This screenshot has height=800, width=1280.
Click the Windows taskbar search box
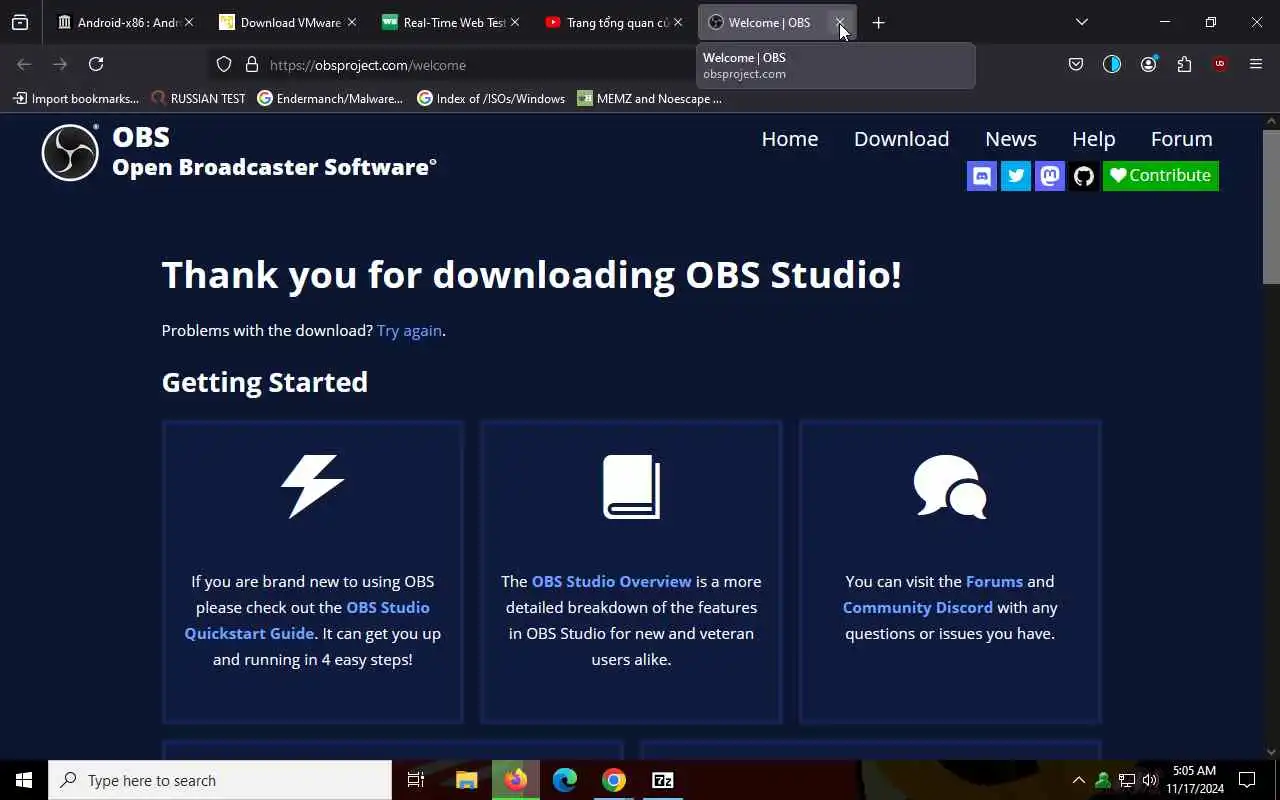[220, 780]
